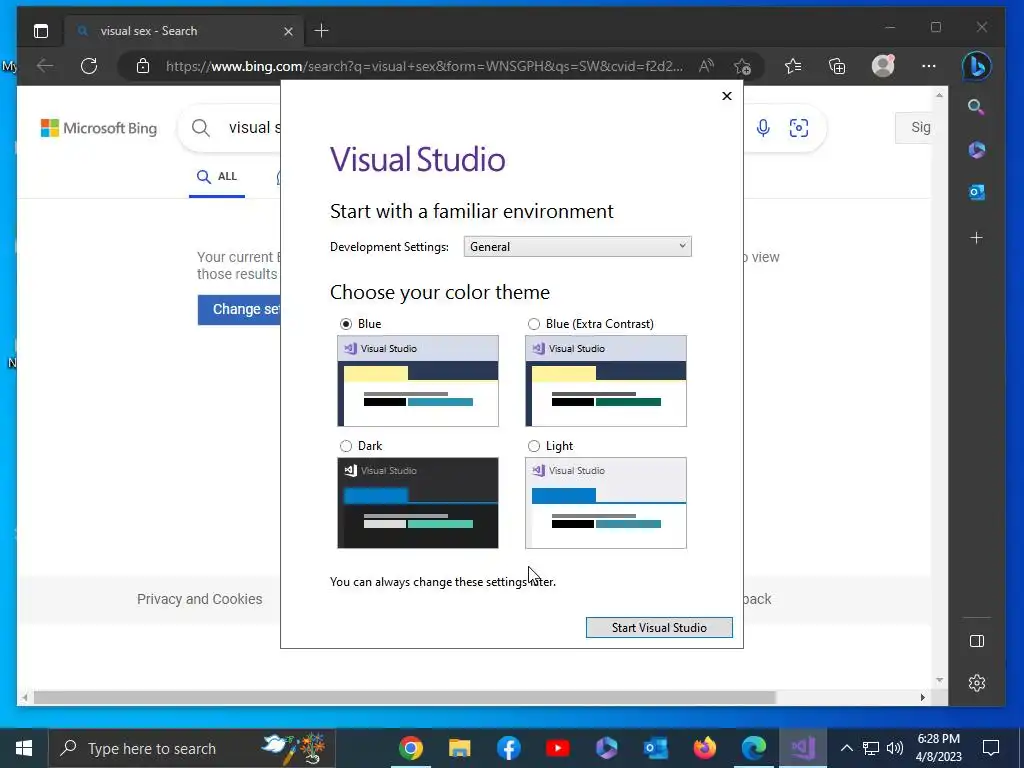Image resolution: width=1024 pixels, height=768 pixels.
Task: Open the Edge profile avatar
Action: tap(883, 66)
